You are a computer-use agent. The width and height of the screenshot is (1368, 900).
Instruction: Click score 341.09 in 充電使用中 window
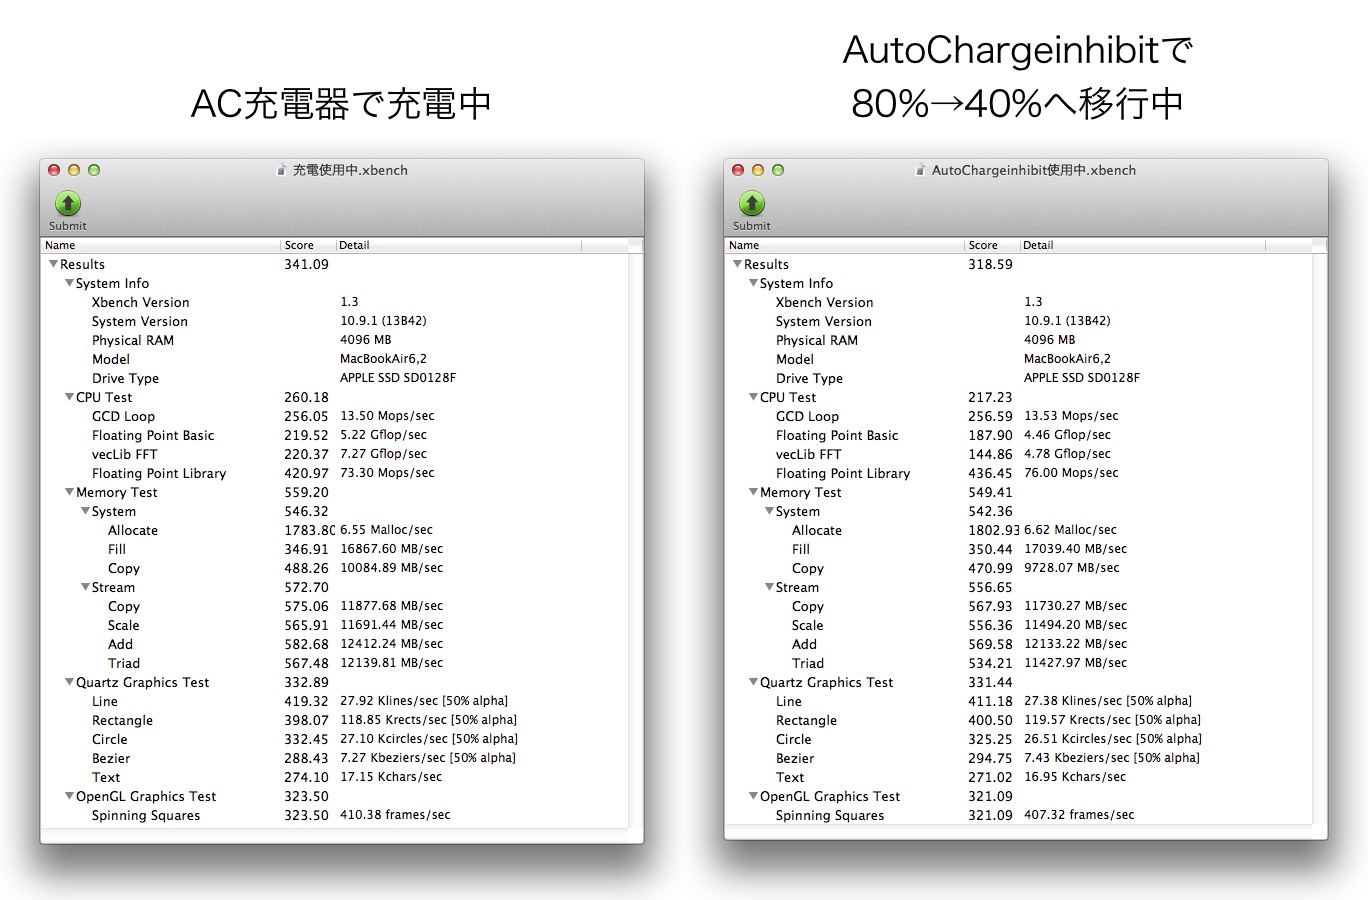(x=306, y=264)
